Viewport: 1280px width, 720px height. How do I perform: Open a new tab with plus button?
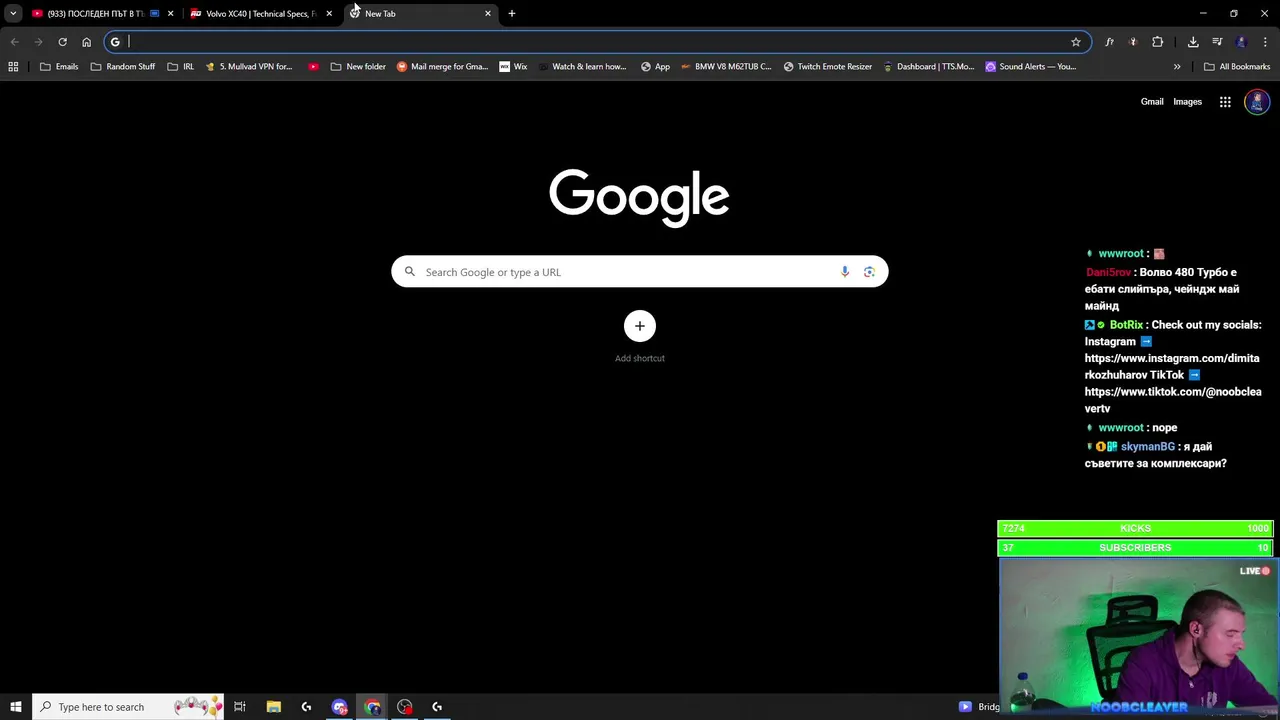tap(512, 14)
